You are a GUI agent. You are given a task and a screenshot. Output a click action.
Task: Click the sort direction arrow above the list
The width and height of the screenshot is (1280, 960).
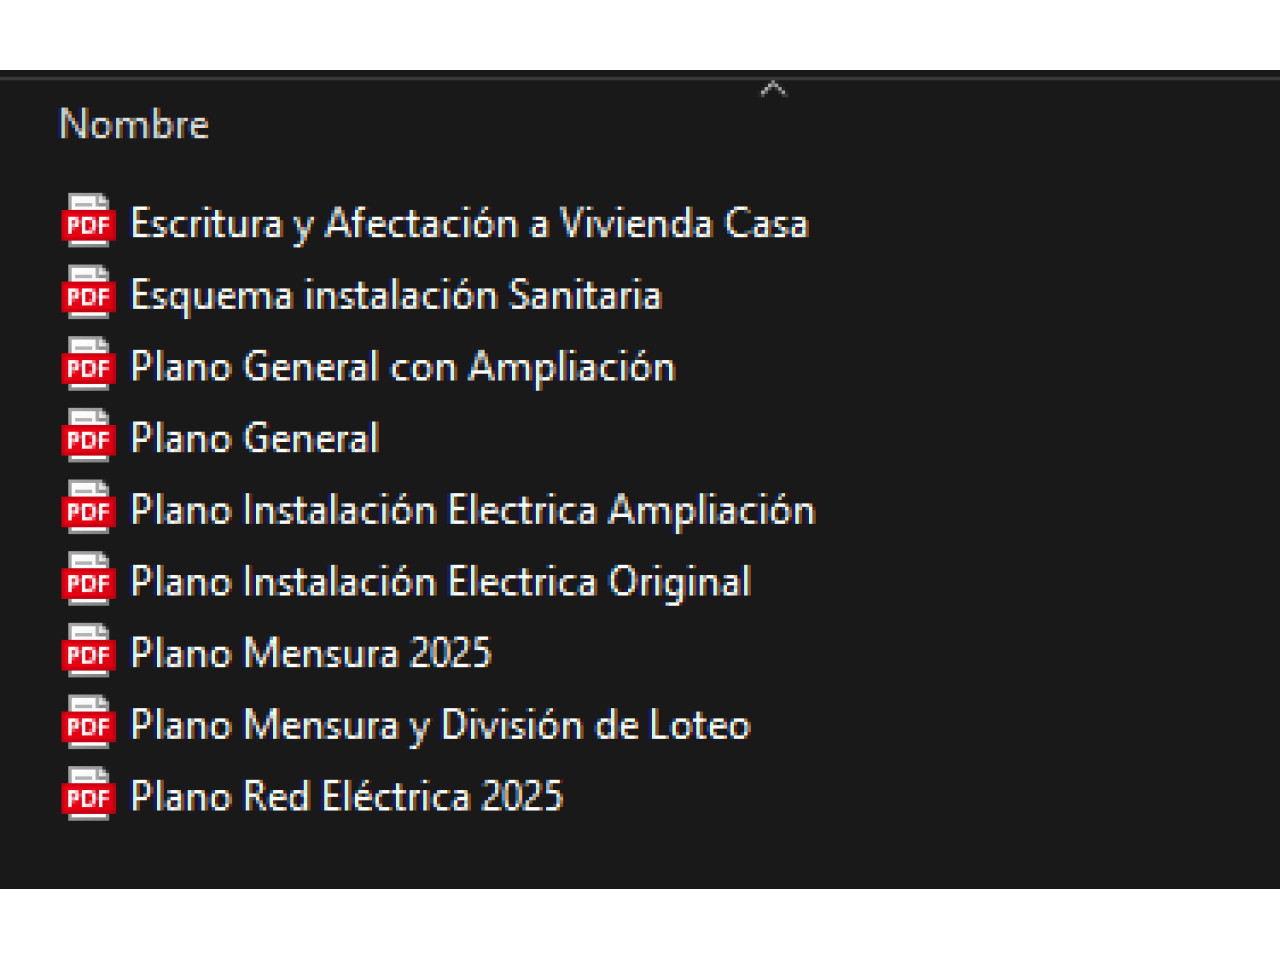click(x=773, y=89)
